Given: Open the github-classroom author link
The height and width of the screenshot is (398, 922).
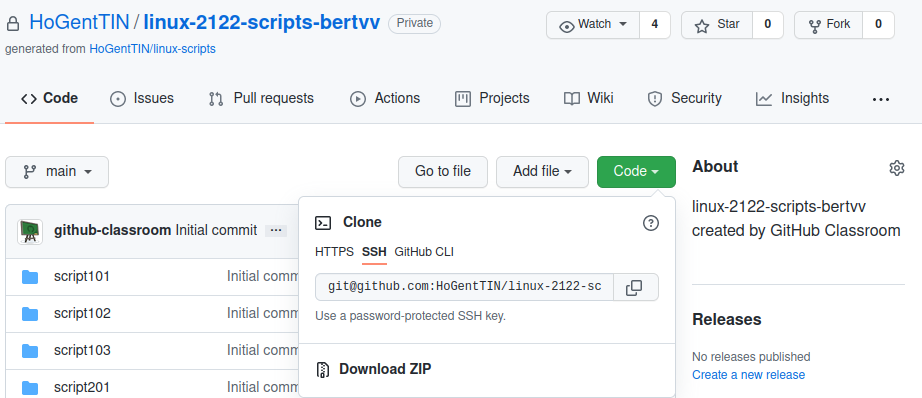Looking at the screenshot, I should pyautogui.click(x=112, y=230).
